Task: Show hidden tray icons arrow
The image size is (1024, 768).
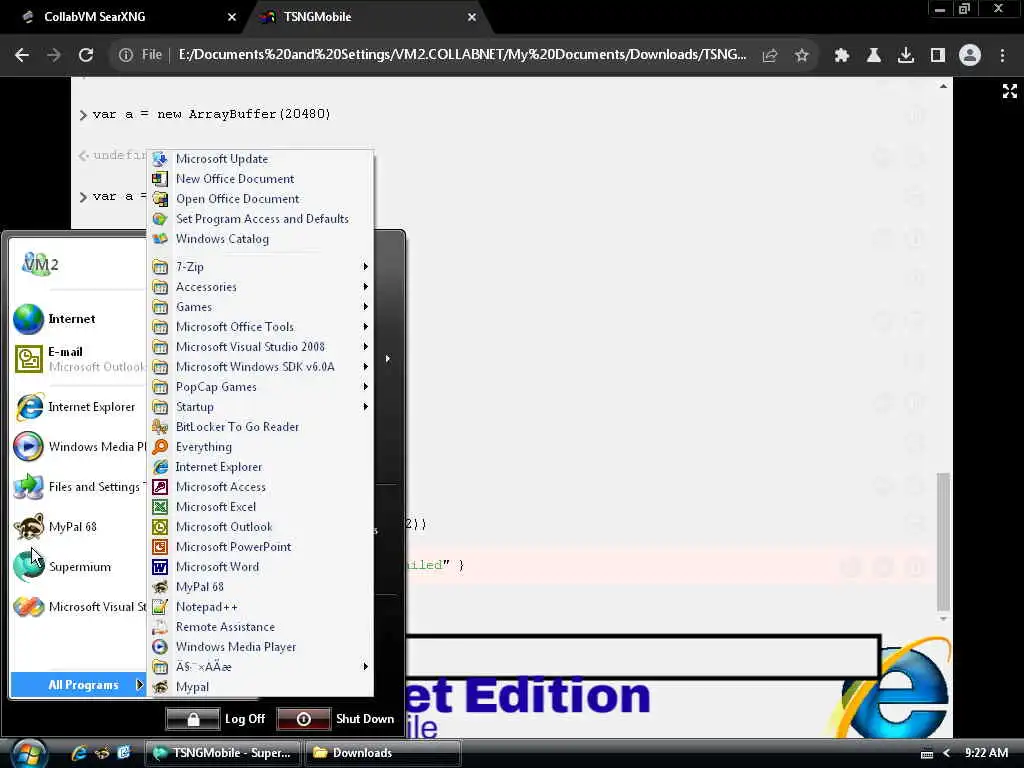Action: (947, 754)
